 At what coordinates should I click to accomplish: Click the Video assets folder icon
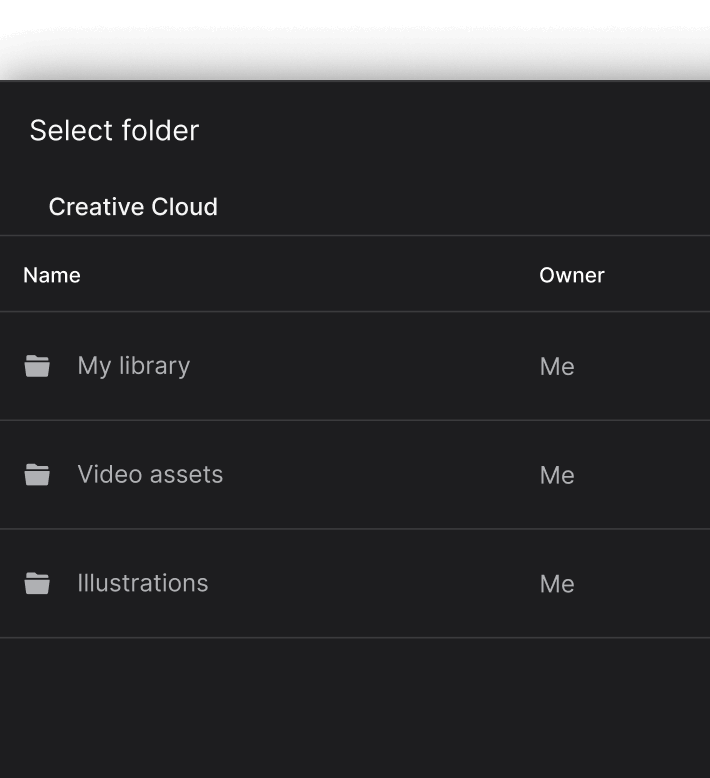(x=37, y=475)
